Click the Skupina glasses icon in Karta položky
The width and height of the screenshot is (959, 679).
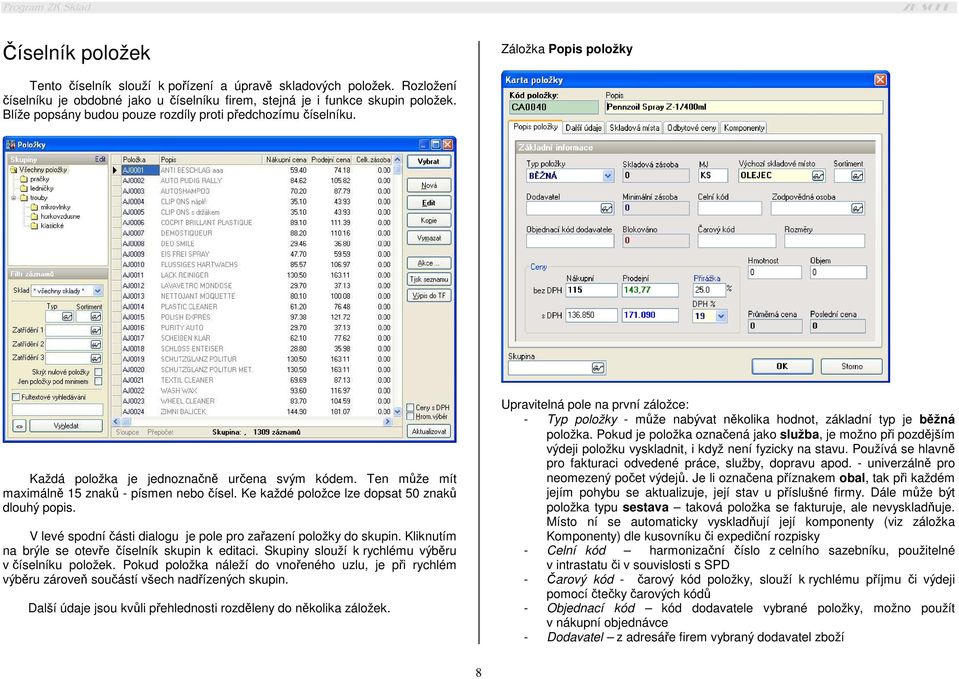click(598, 368)
